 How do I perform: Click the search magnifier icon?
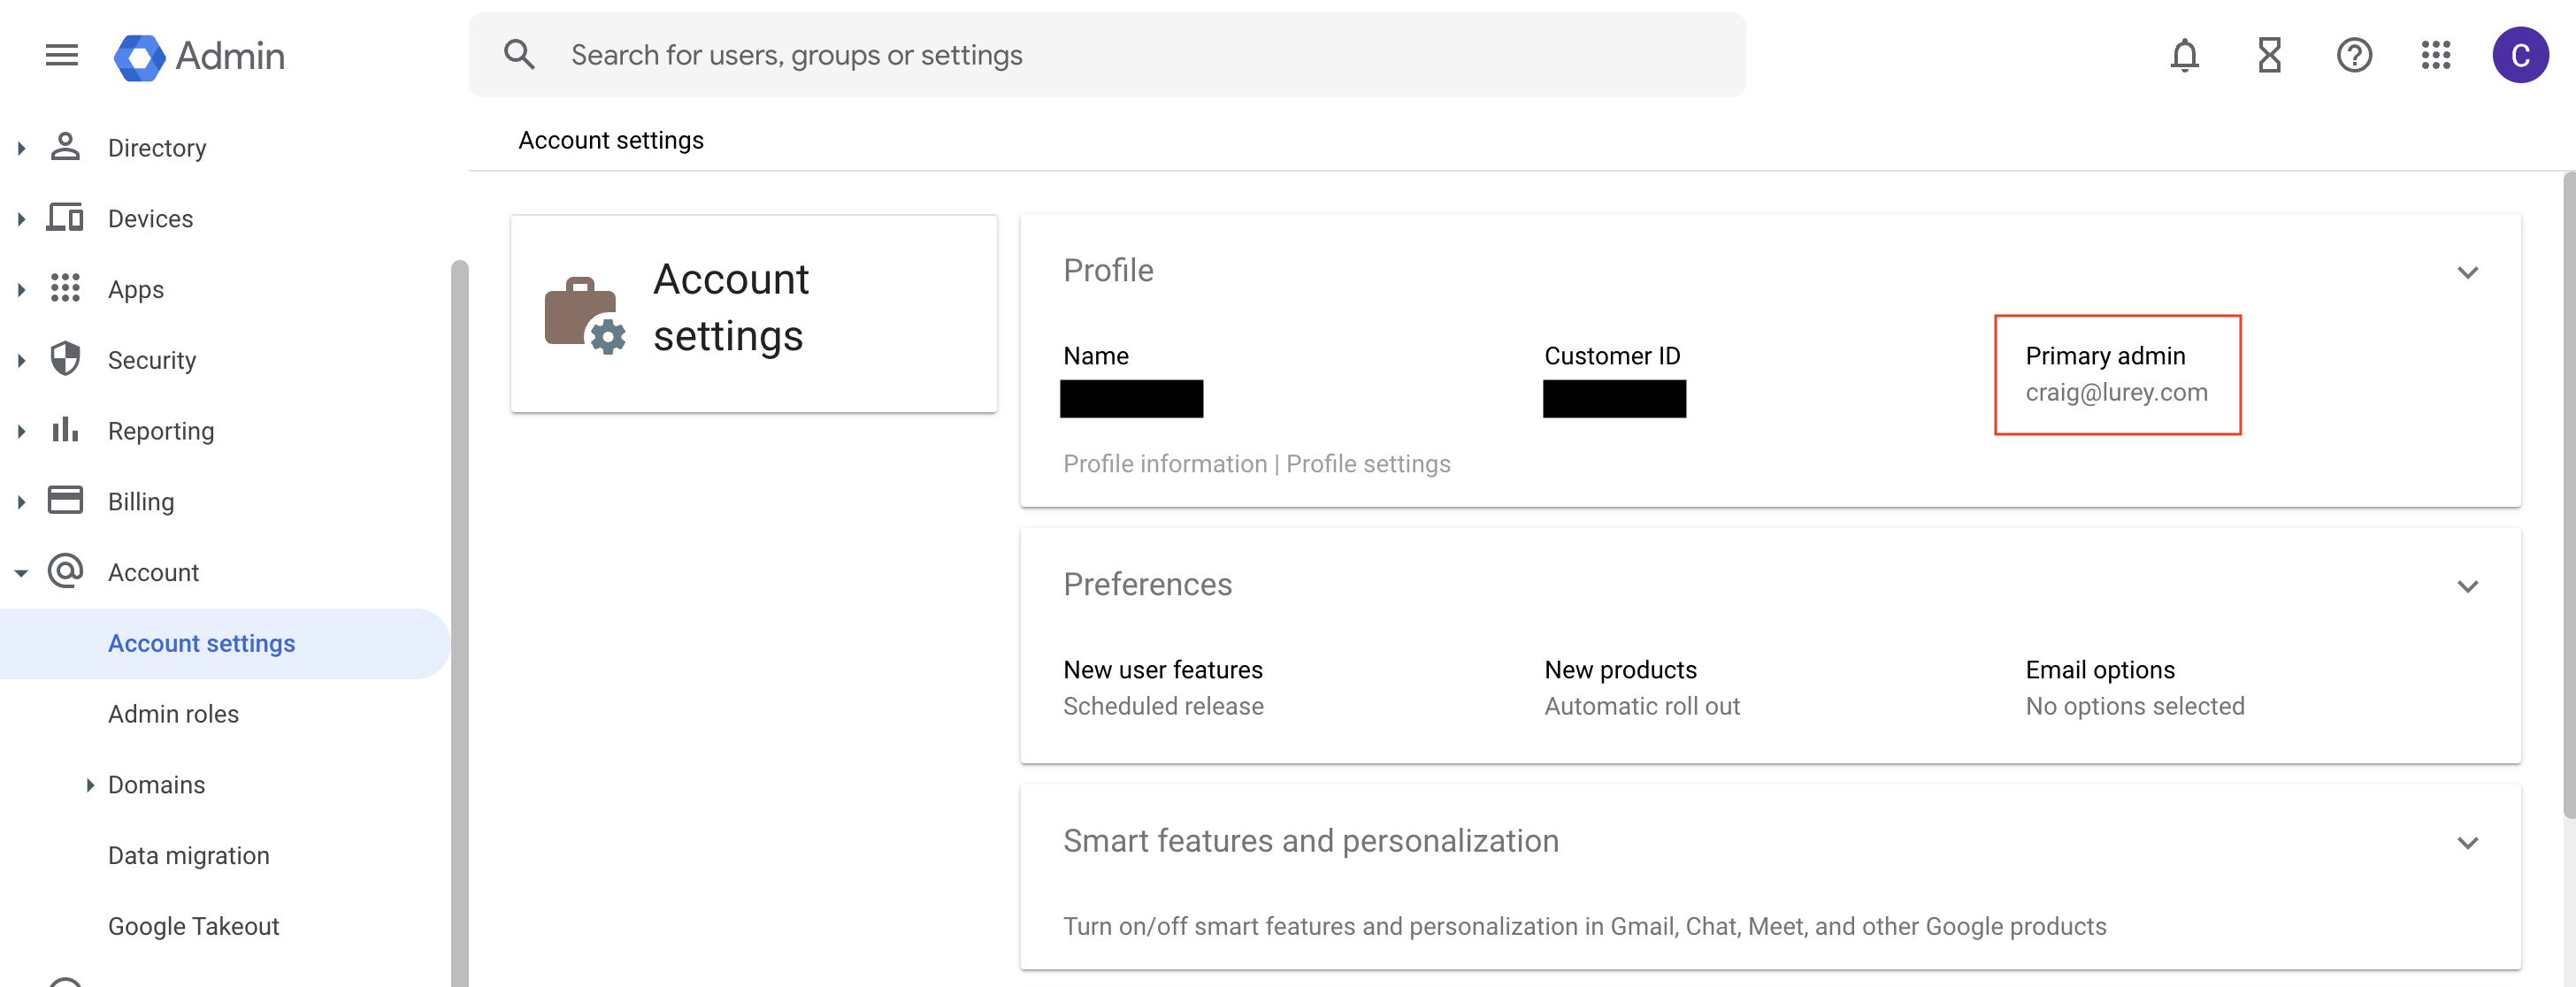[x=519, y=55]
